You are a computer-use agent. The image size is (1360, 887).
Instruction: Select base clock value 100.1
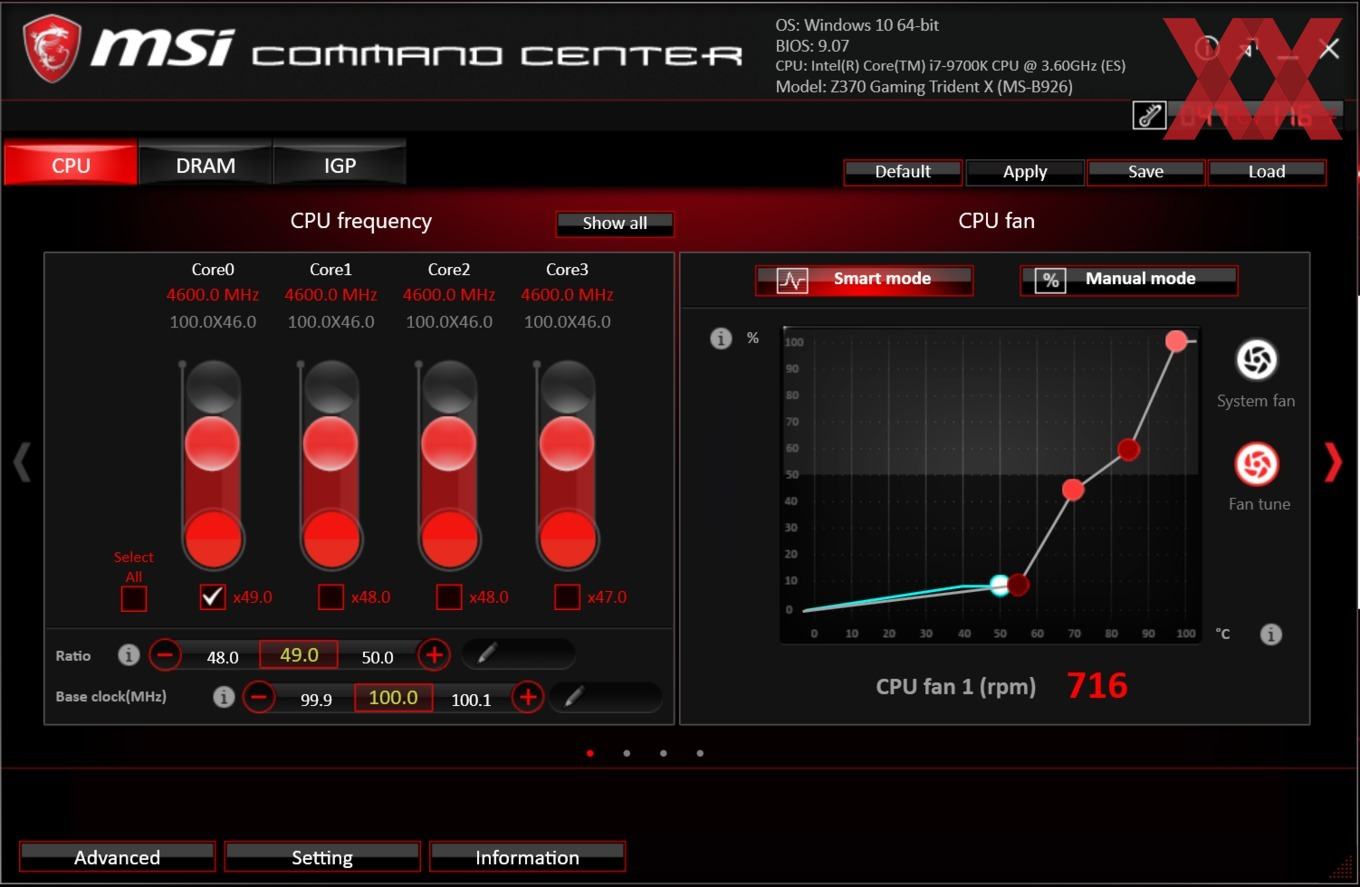[471, 699]
